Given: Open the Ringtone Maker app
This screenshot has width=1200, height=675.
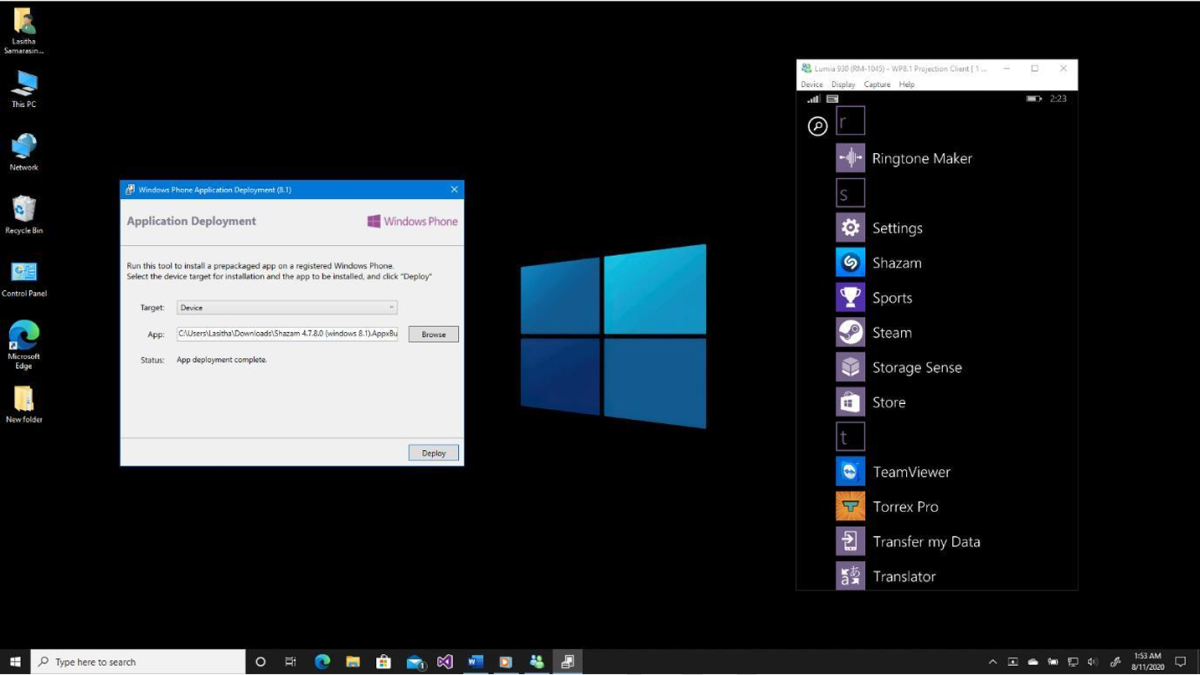Looking at the screenshot, I should click(850, 158).
